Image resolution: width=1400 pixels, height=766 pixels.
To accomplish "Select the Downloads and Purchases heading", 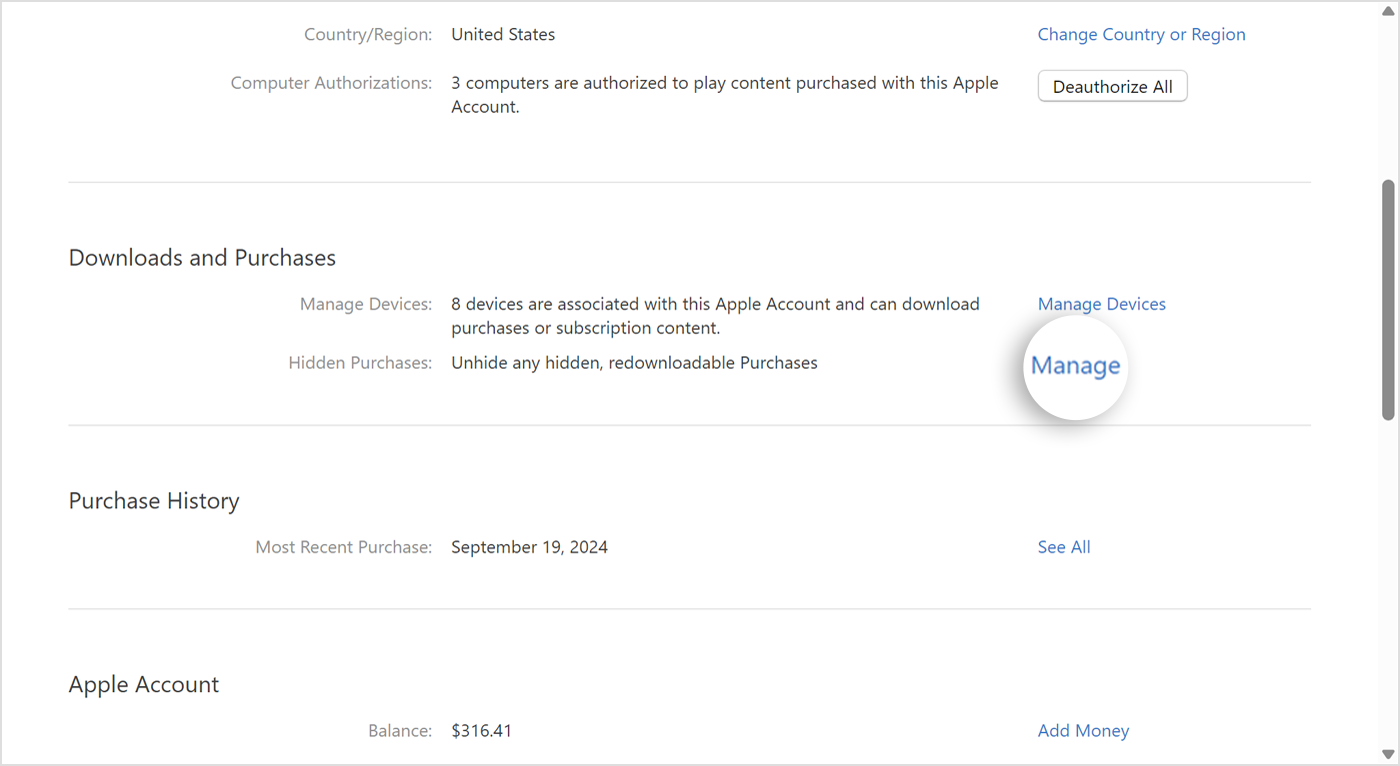I will point(201,257).
